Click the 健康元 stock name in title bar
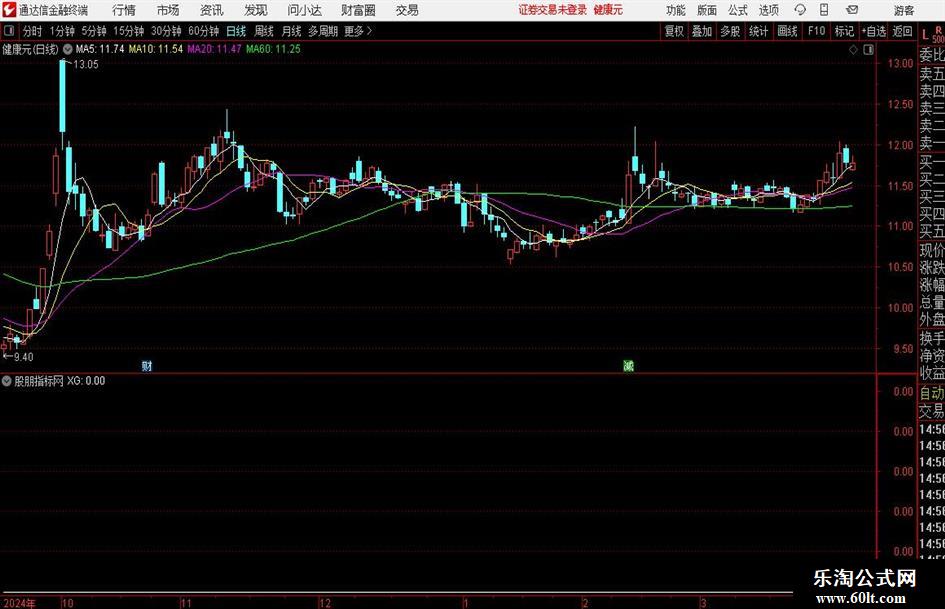The width and height of the screenshot is (945, 609). tap(608, 10)
